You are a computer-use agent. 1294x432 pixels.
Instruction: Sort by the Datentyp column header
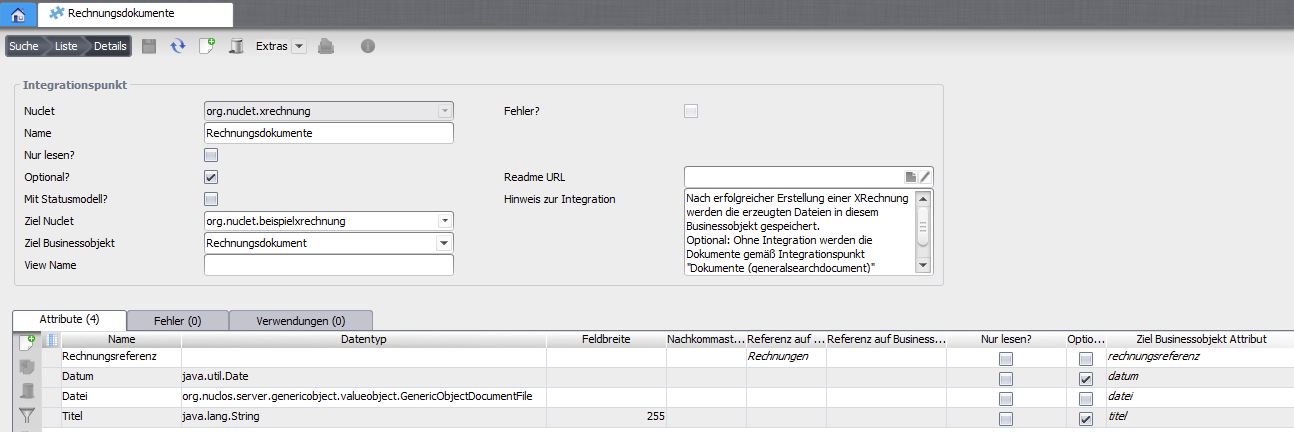pyautogui.click(x=364, y=340)
